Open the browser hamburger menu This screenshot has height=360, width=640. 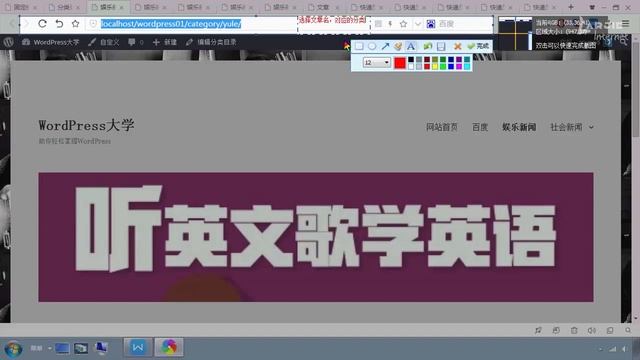coord(625,24)
